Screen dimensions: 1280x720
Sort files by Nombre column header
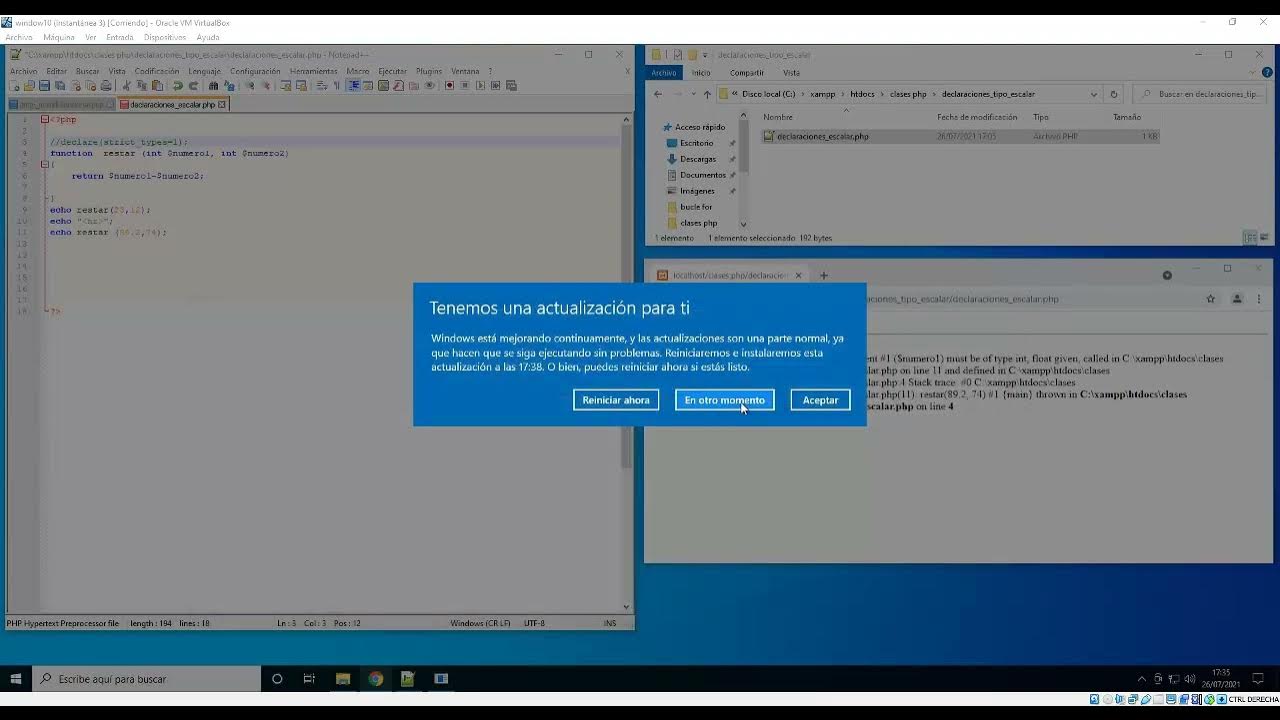[778, 117]
